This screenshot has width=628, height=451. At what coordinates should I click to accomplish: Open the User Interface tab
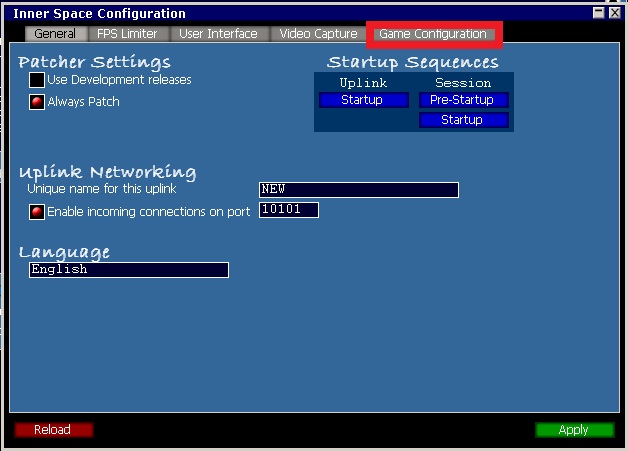pos(219,34)
